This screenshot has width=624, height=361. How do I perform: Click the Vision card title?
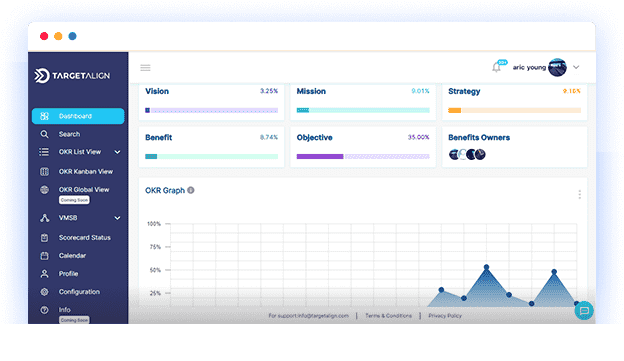tap(157, 91)
